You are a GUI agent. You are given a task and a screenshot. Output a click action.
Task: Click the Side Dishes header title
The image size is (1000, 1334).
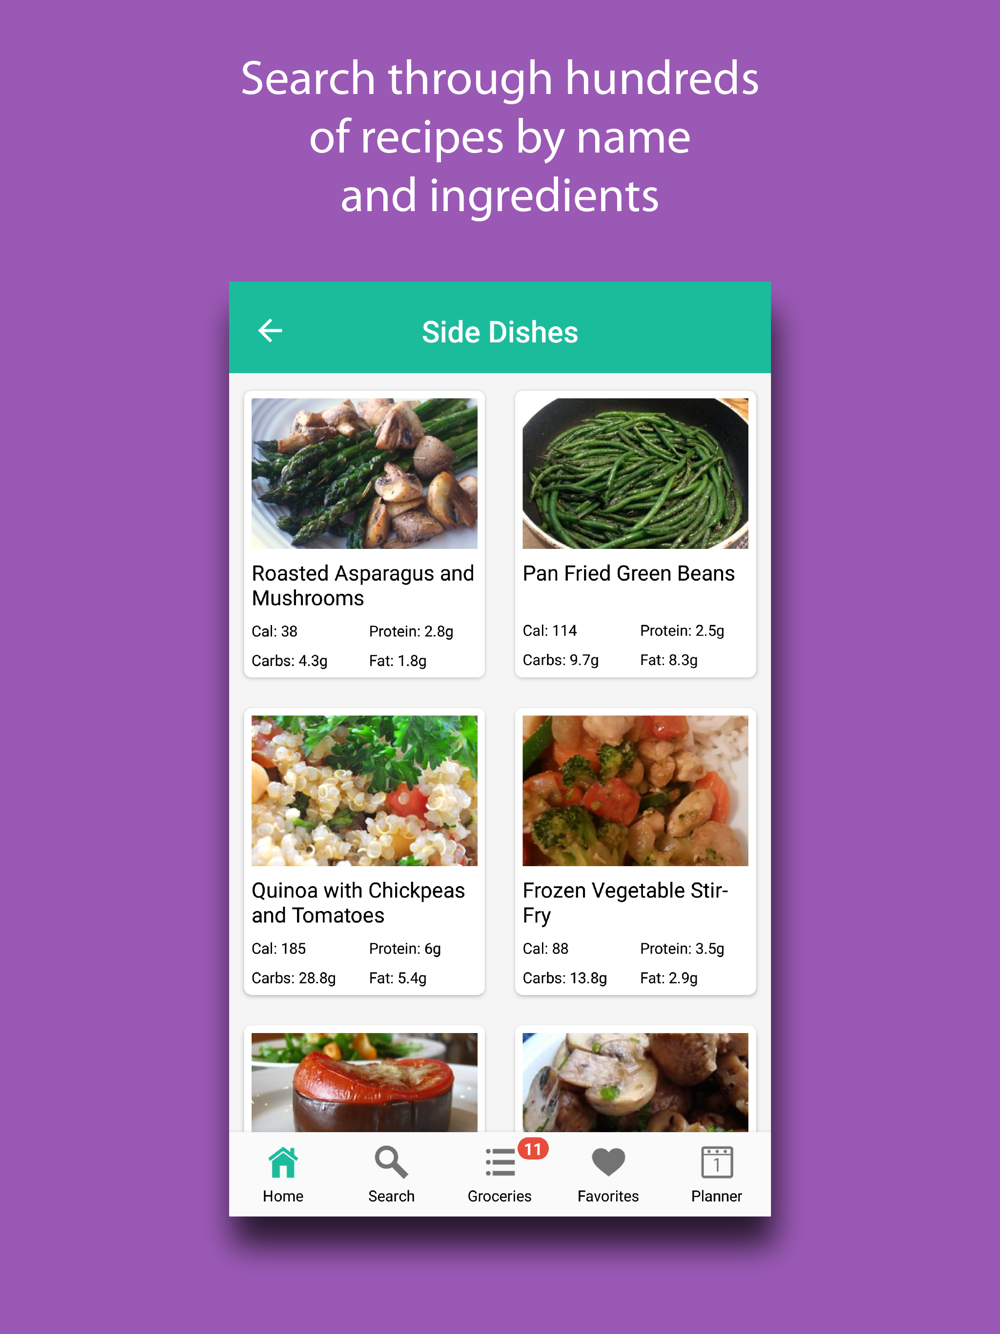coord(500,332)
